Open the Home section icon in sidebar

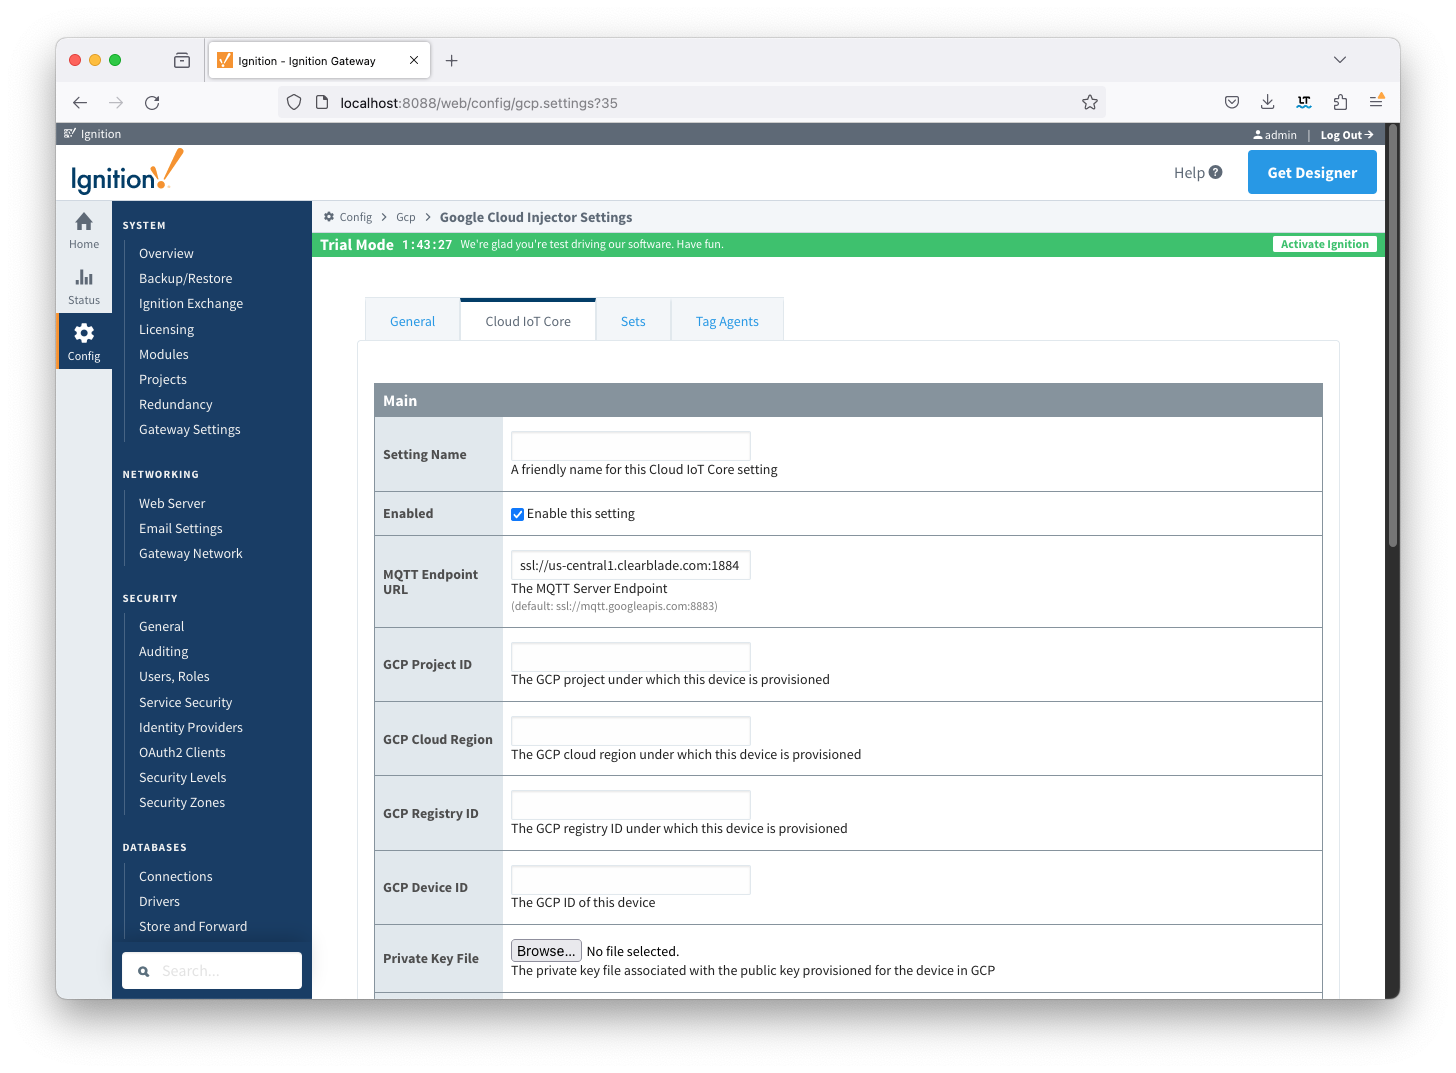click(84, 223)
